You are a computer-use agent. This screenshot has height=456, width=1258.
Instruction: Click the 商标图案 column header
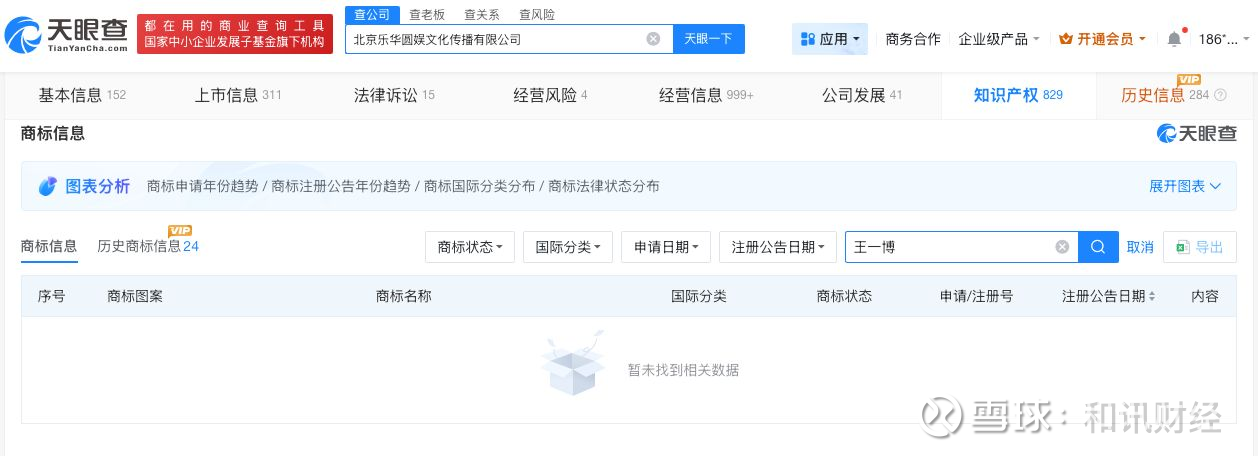135,296
